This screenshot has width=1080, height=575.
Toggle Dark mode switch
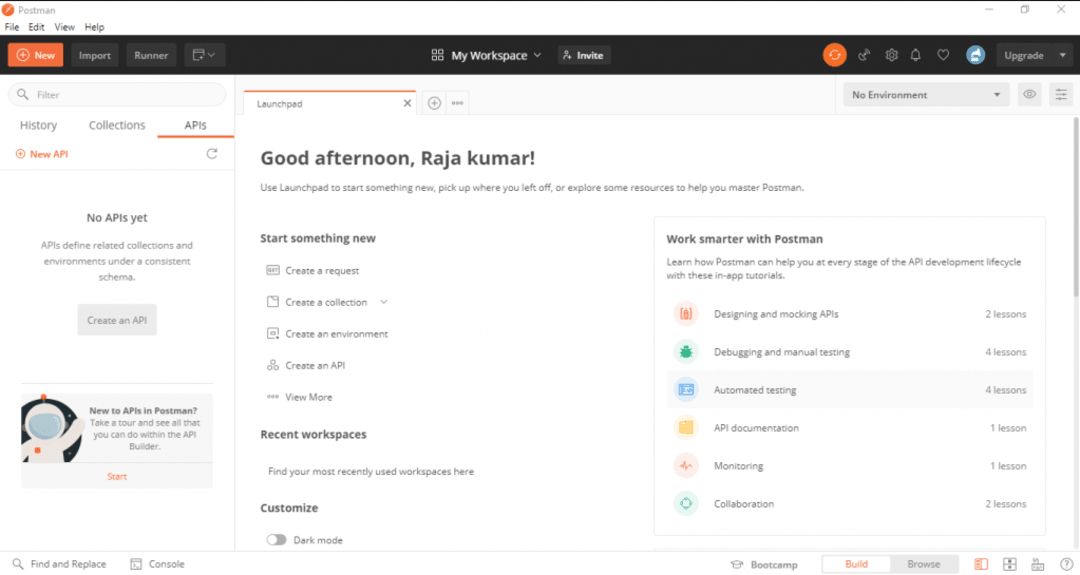277,540
